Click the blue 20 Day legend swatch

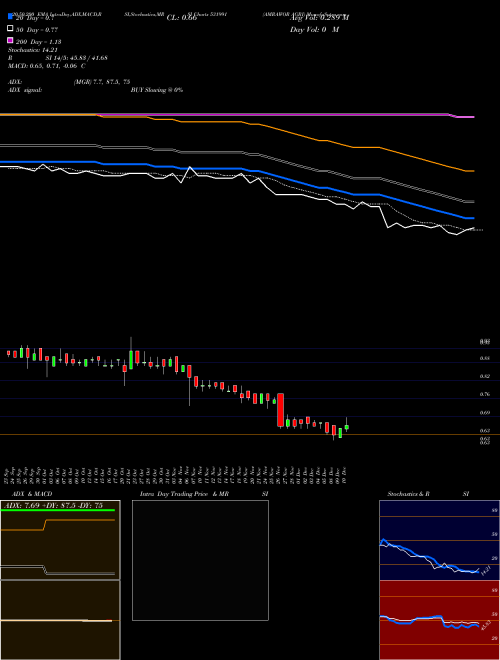point(10,17)
